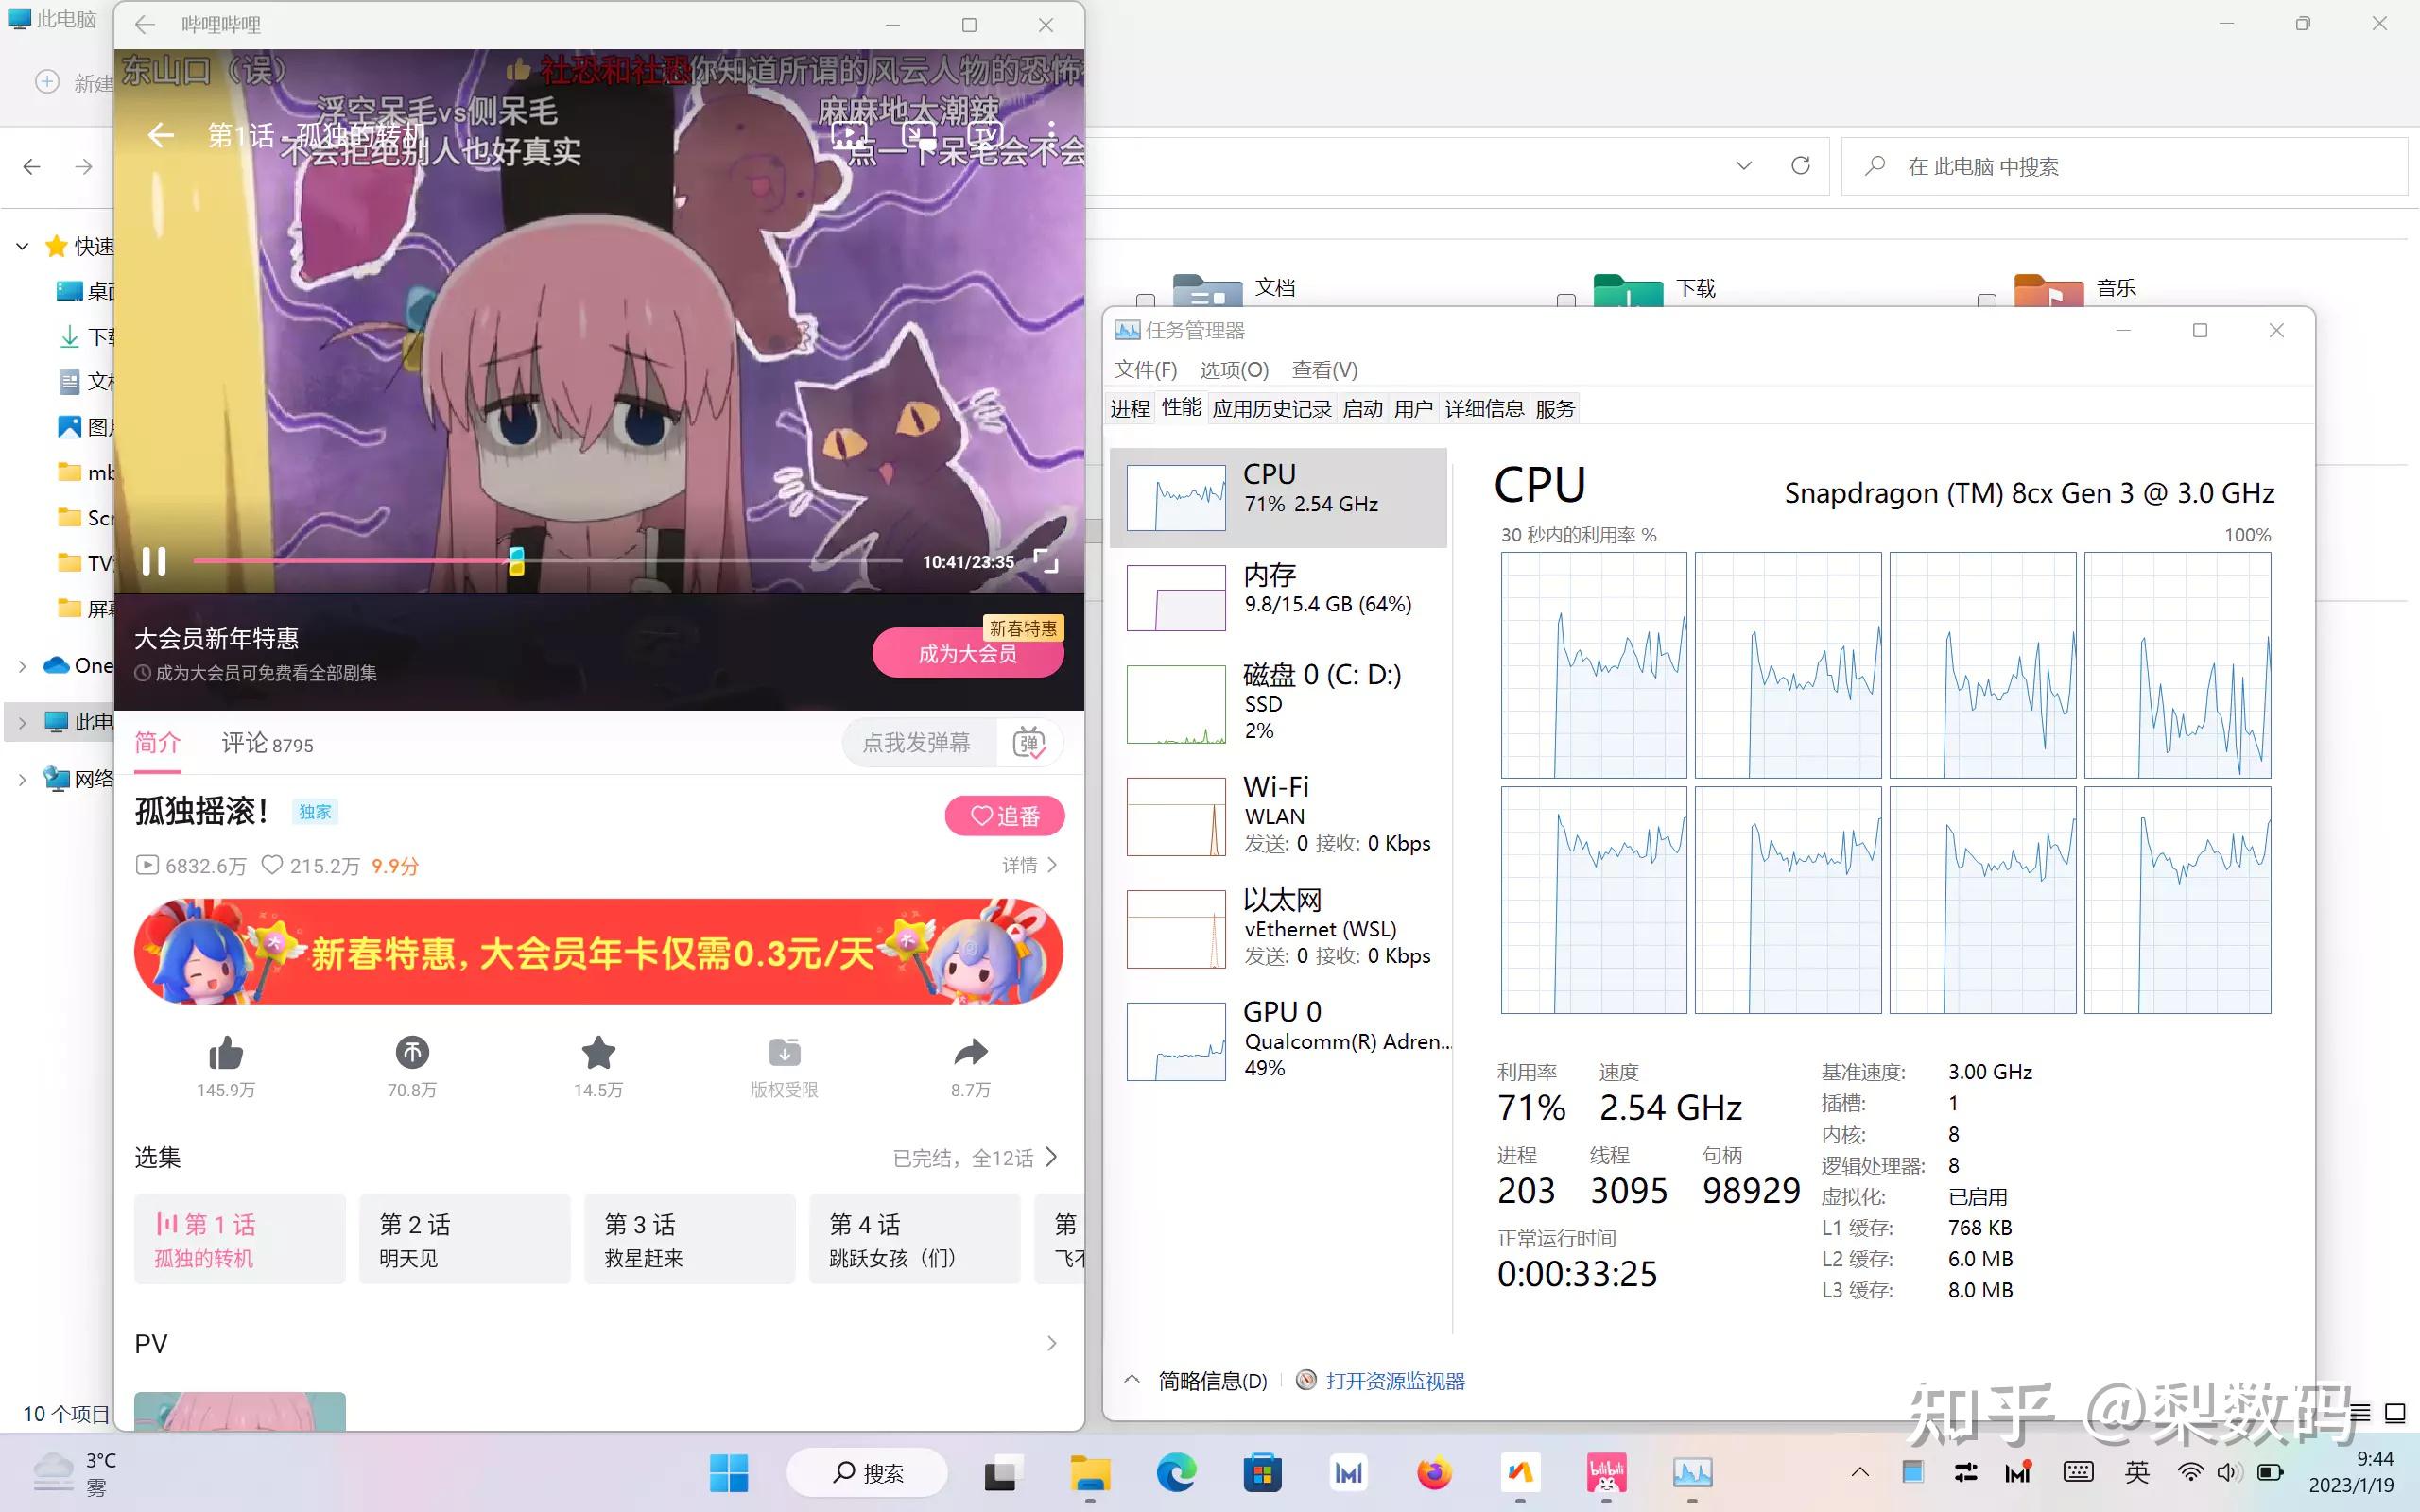Image resolution: width=2420 pixels, height=1512 pixels.
Task: Toggle following with the 追番 button
Action: (x=1004, y=816)
